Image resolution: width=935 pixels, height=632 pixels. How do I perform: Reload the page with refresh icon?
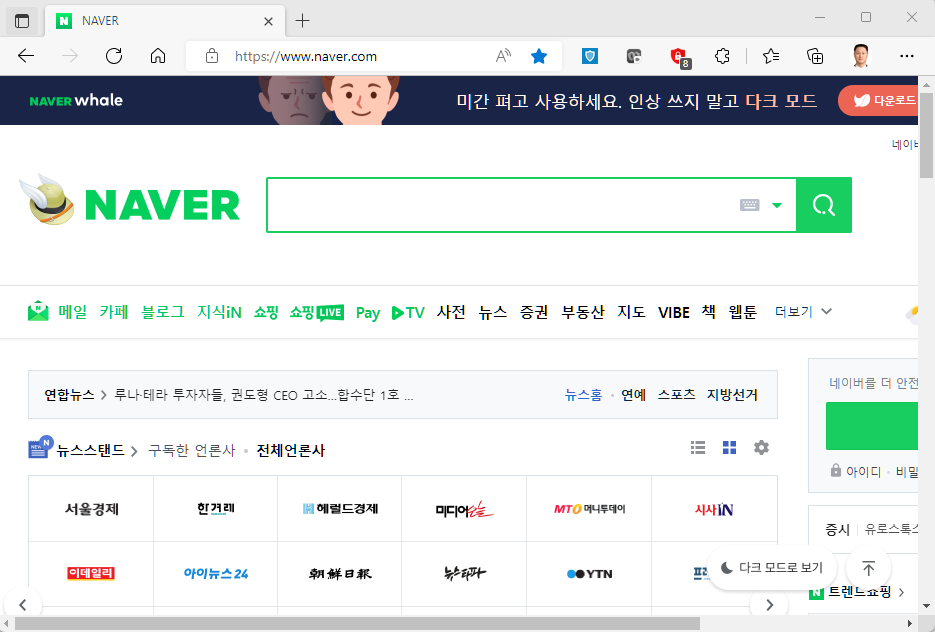click(114, 56)
